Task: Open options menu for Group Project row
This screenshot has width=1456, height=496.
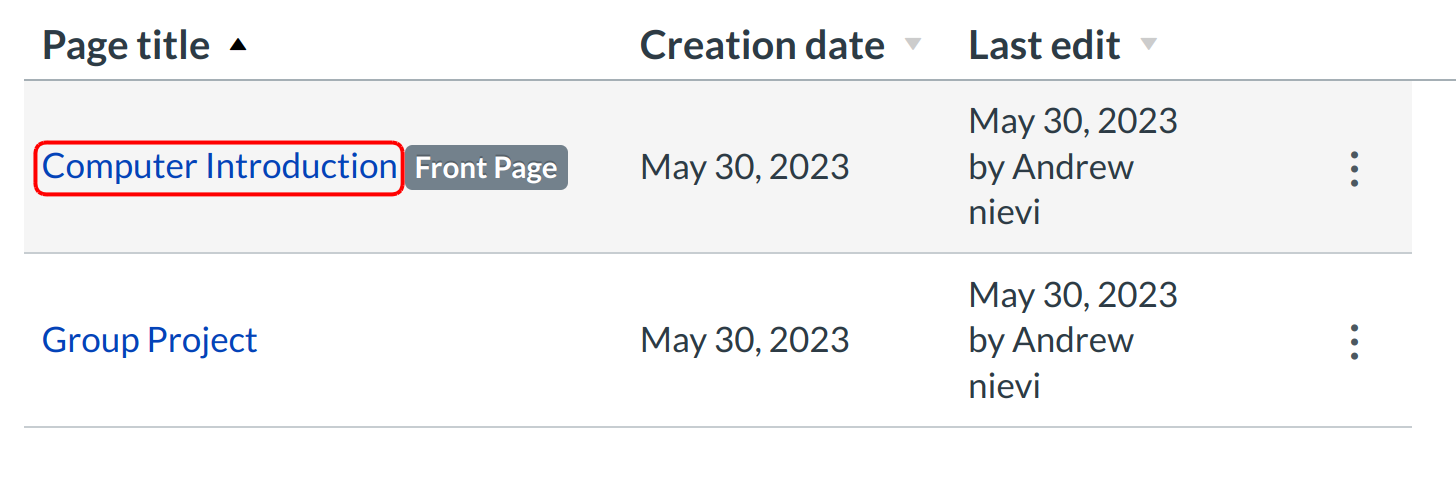Action: coord(1354,342)
